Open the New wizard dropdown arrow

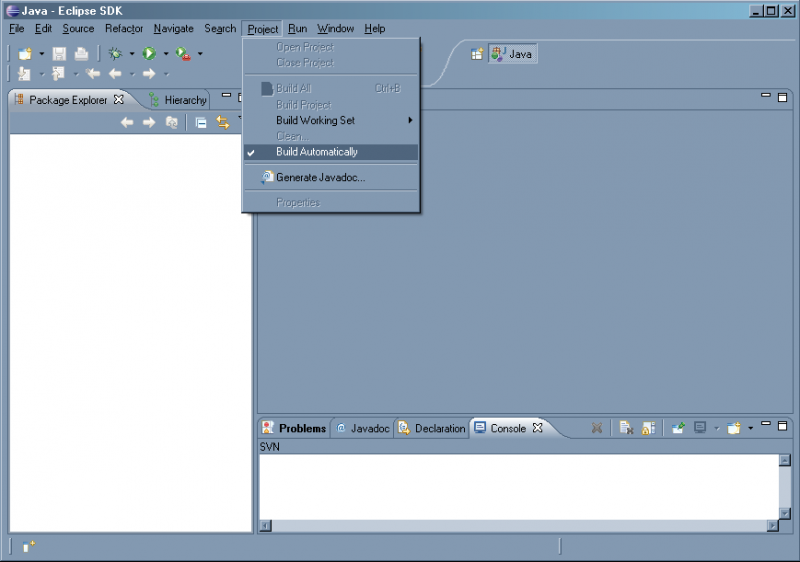click(41, 54)
